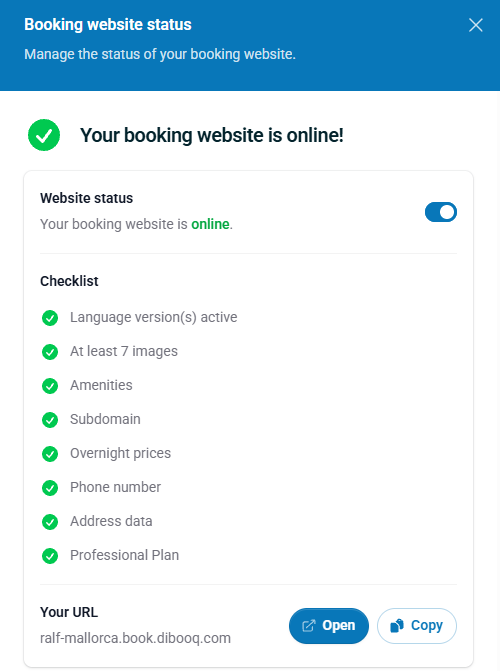500x671 pixels.
Task: Click the large green online checkmark icon
Action: 44,135
